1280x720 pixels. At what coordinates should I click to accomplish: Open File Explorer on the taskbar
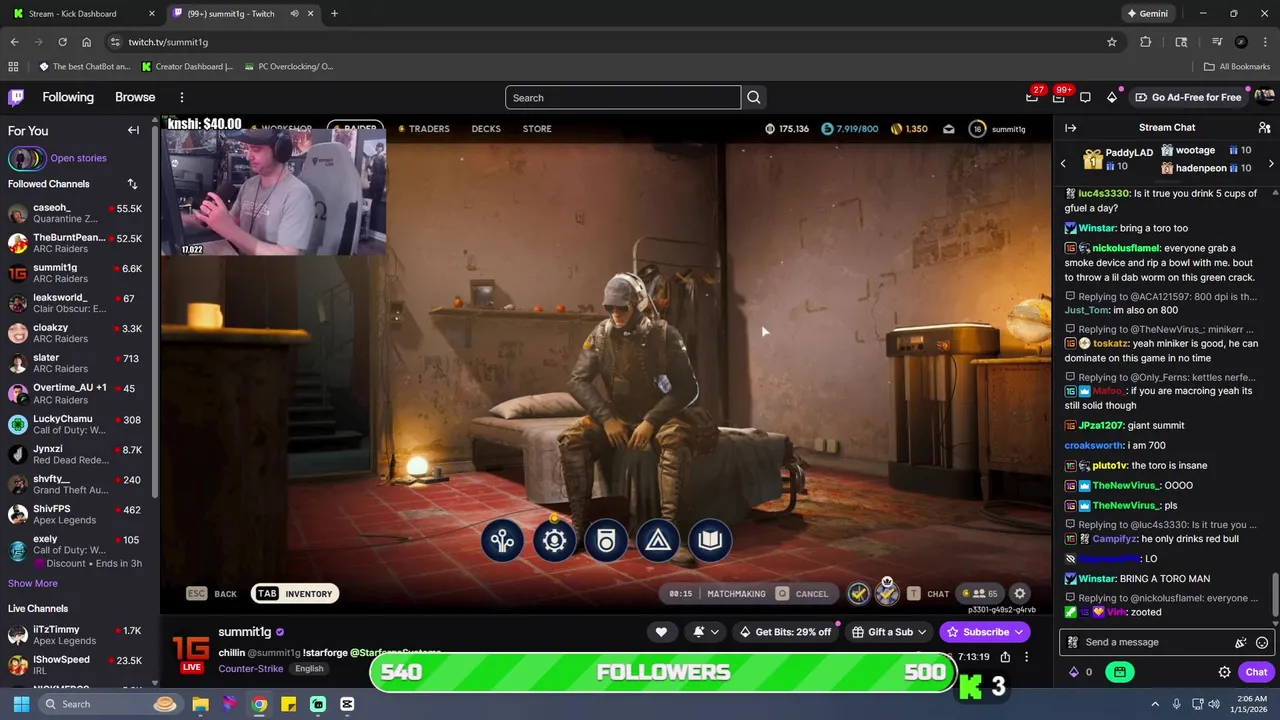tap(201, 704)
